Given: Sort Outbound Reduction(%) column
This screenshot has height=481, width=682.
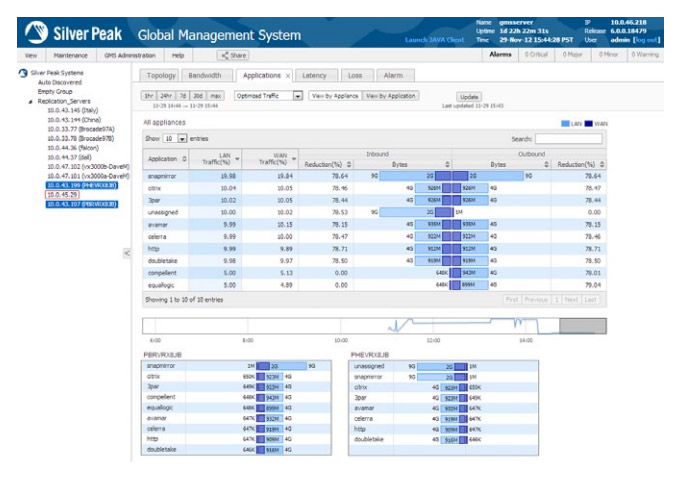Looking at the screenshot, I should [x=602, y=164].
